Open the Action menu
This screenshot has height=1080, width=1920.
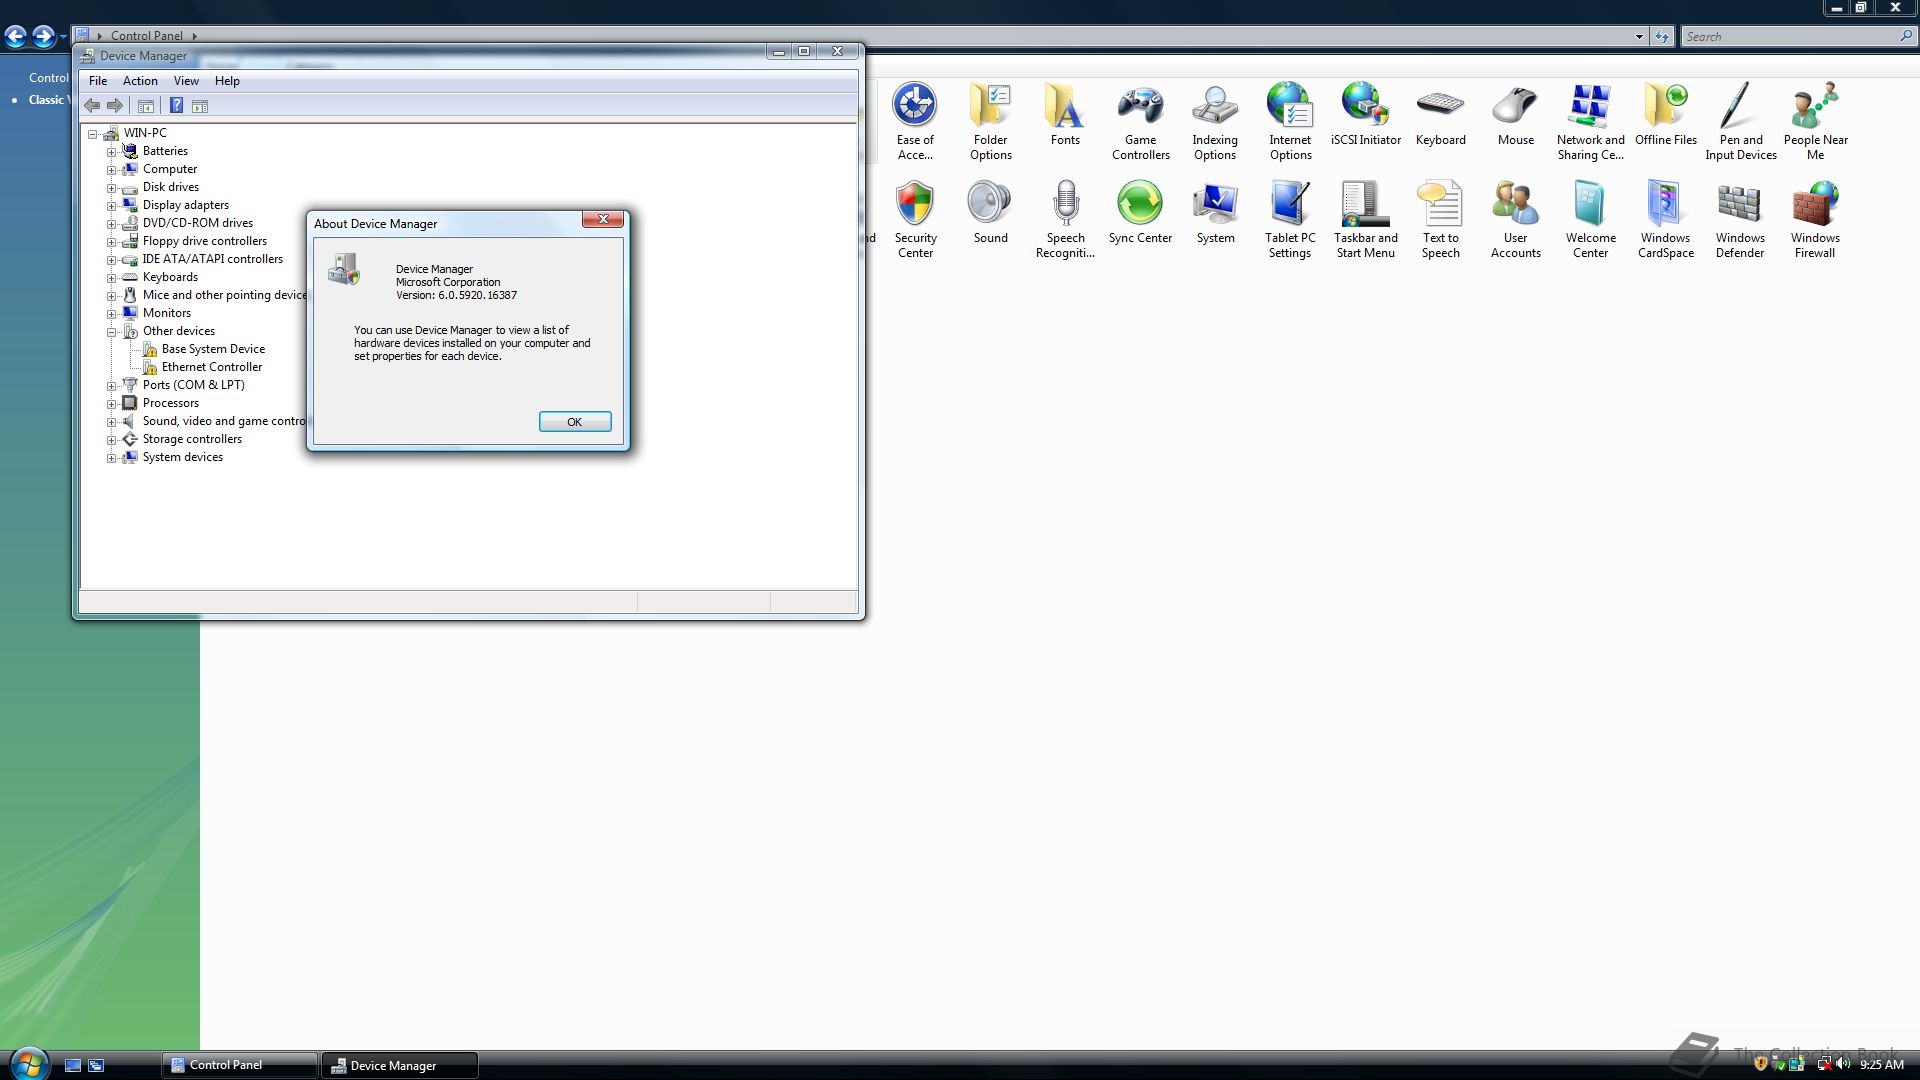pyautogui.click(x=140, y=81)
